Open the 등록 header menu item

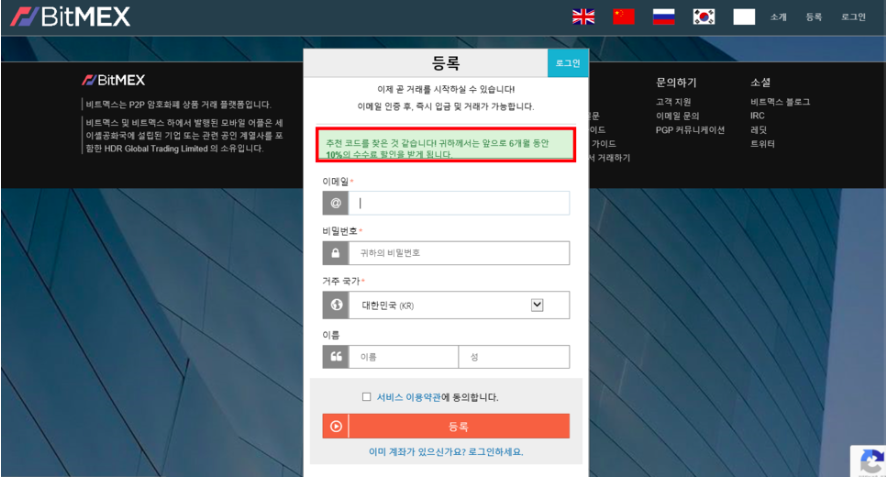point(814,17)
